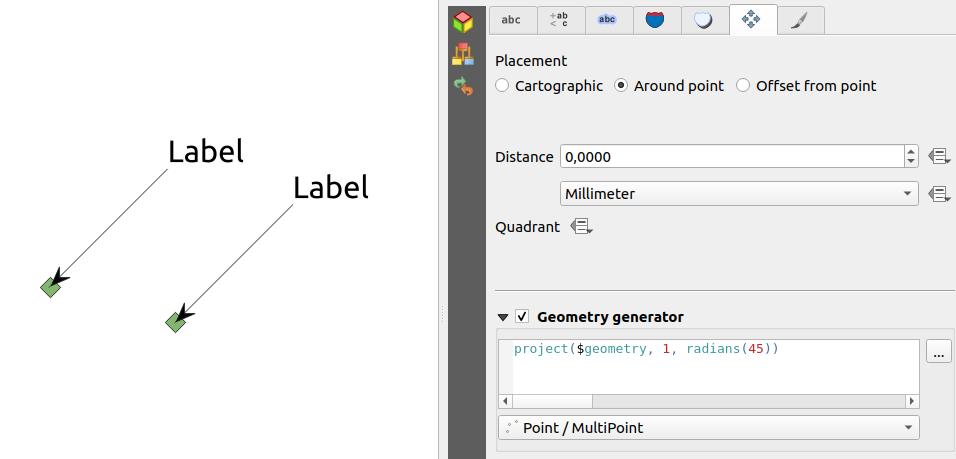The height and width of the screenshot is (459, 956).
Task: Open data-defined override for Quadrant
Action: point(581,227)
